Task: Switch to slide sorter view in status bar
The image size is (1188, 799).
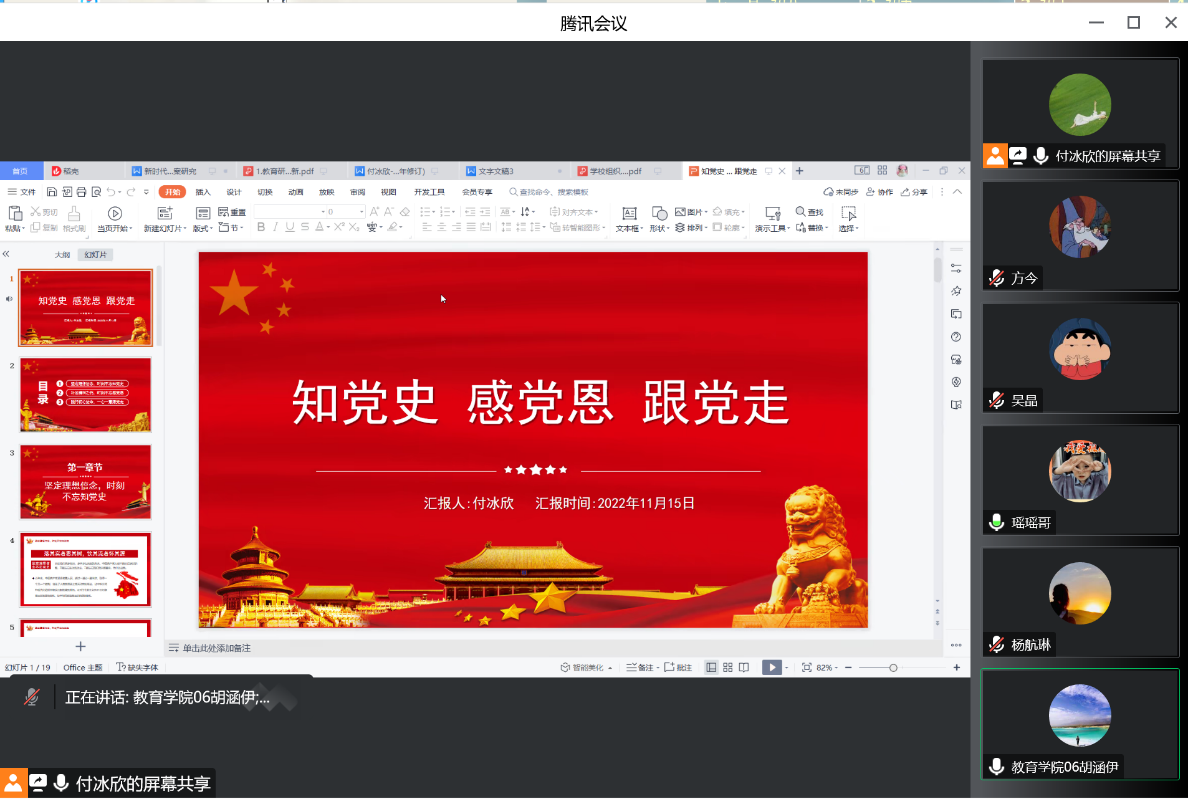Action: click(x=728, y=667)
